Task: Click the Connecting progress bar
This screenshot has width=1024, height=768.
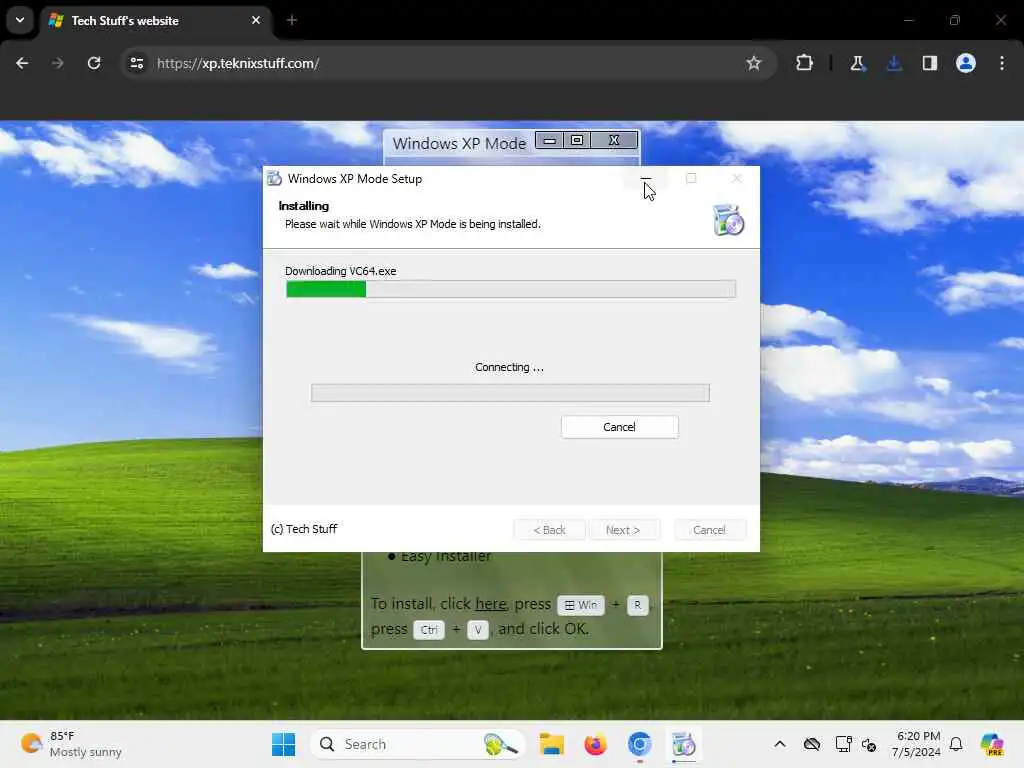Action: 510,393
